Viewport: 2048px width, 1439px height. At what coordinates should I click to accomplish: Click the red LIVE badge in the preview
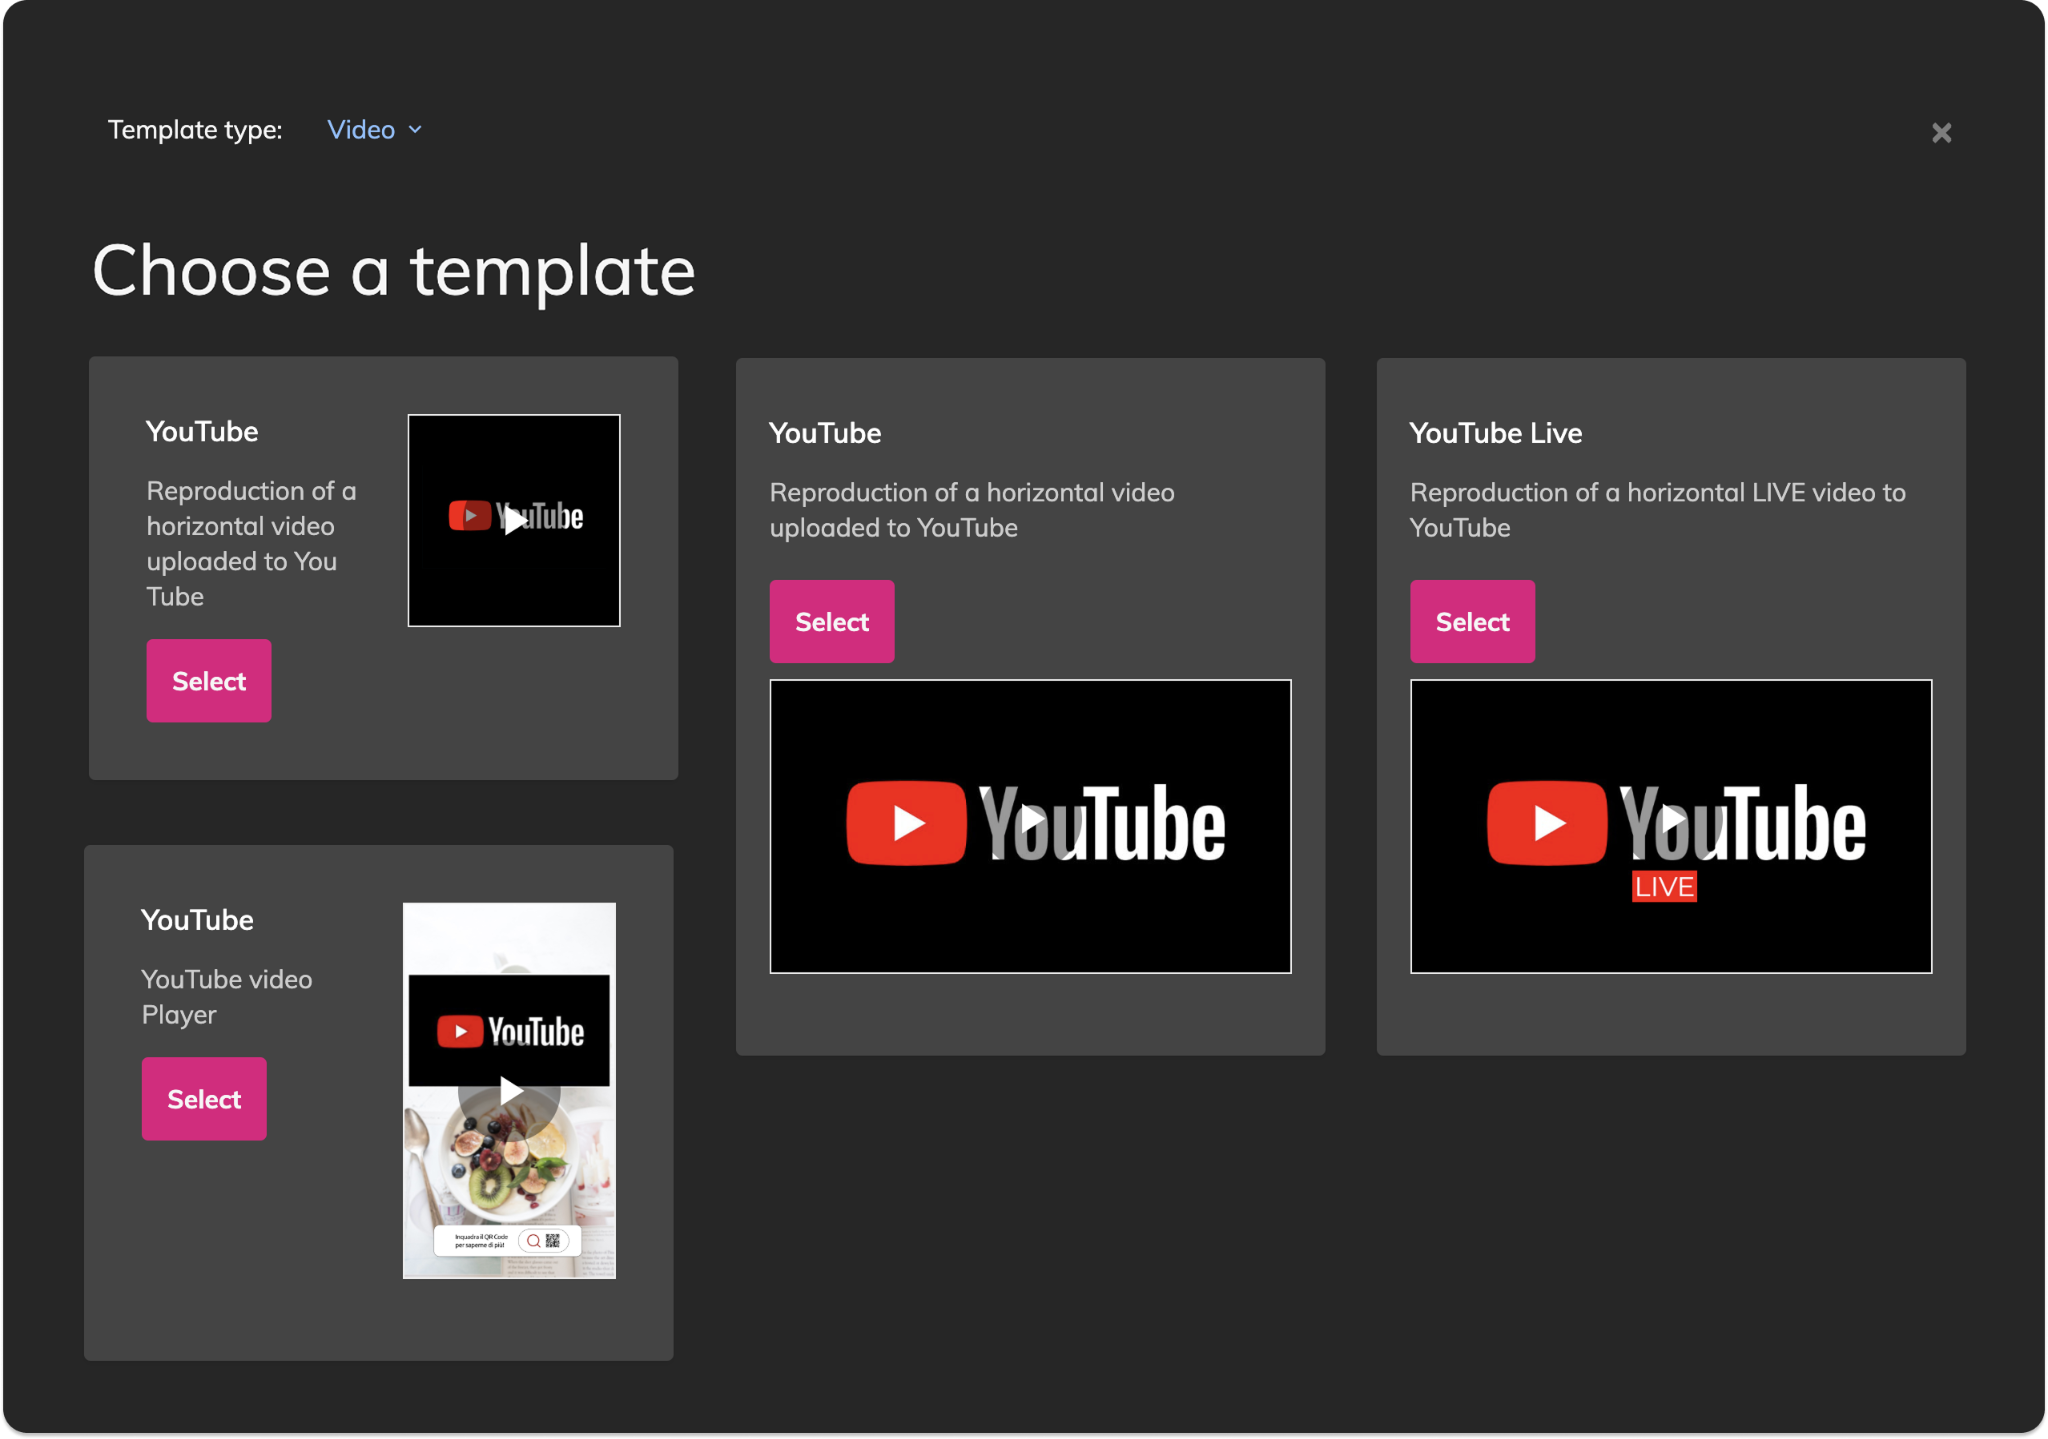[x=1664, y=886]
